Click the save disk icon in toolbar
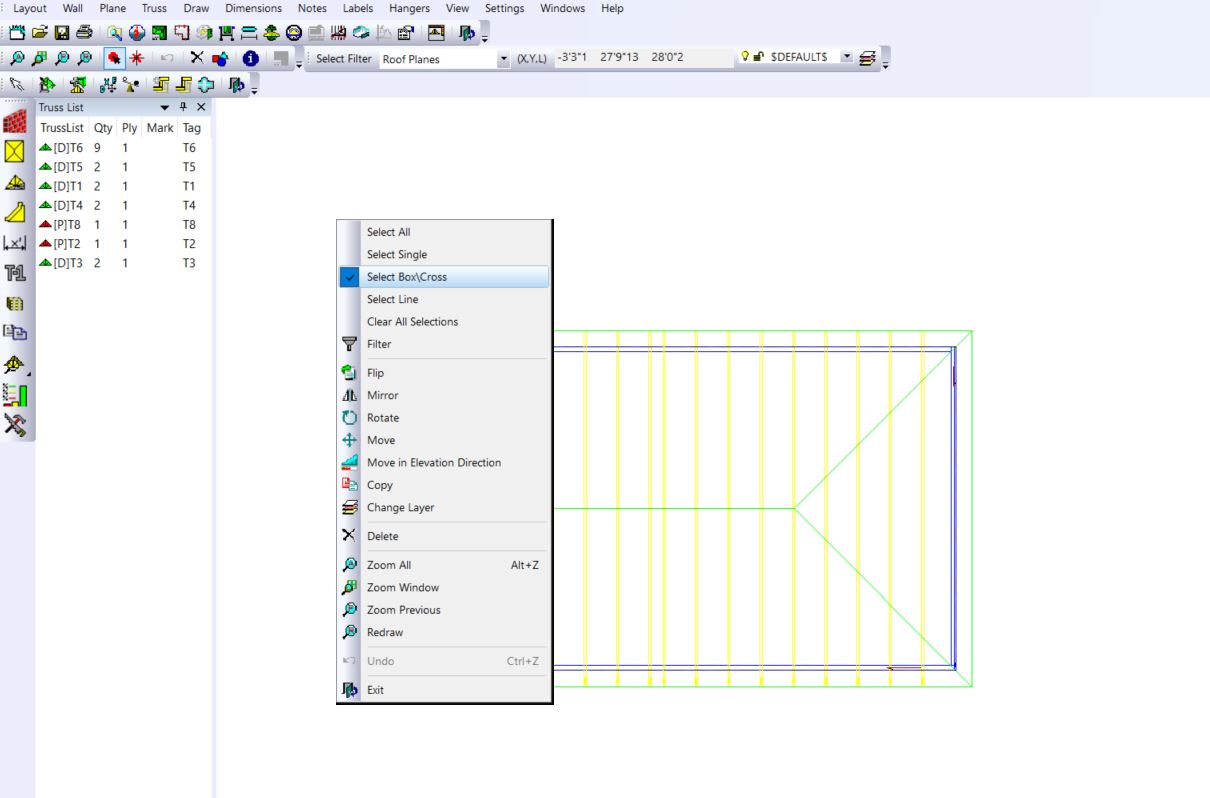This screenshot has height=798, width=1210. [x=63, y=32]
